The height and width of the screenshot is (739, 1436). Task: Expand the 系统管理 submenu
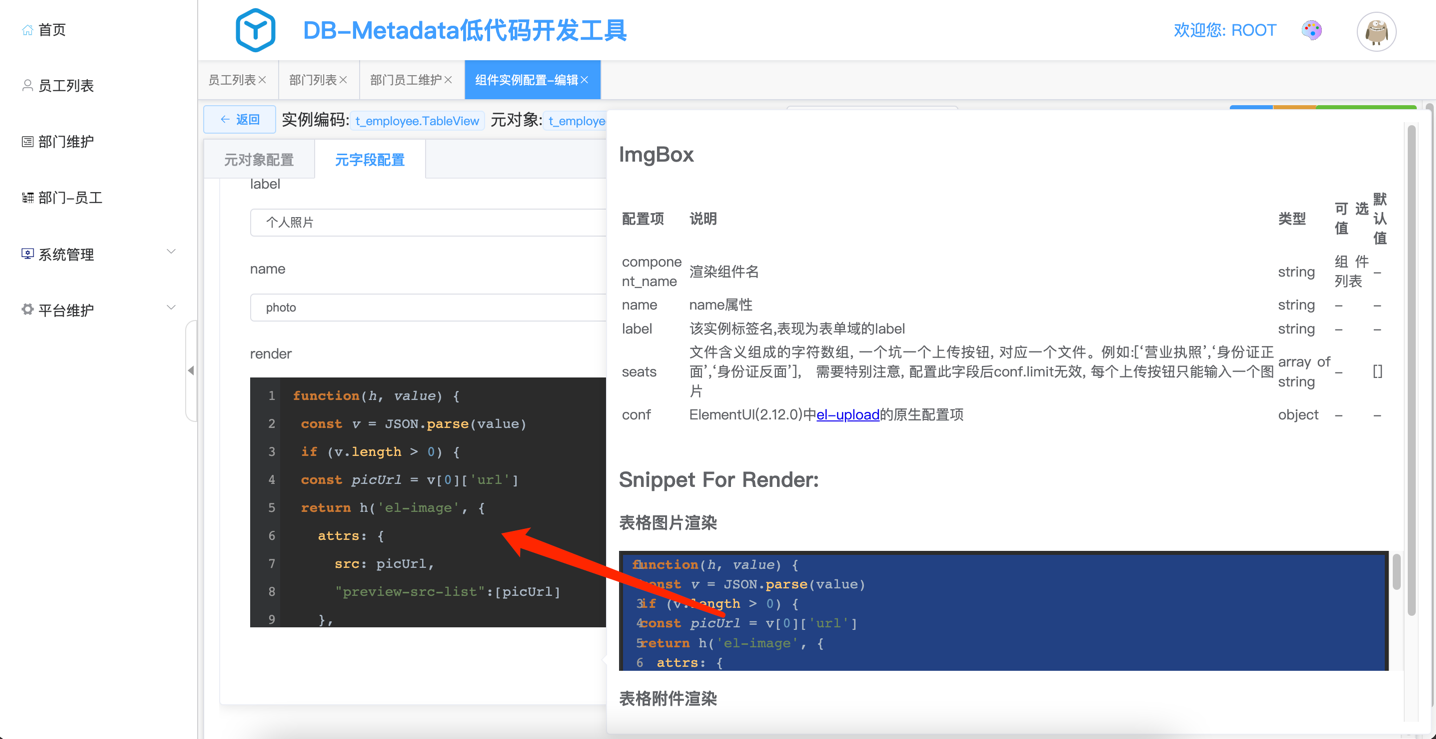(171, 253)
